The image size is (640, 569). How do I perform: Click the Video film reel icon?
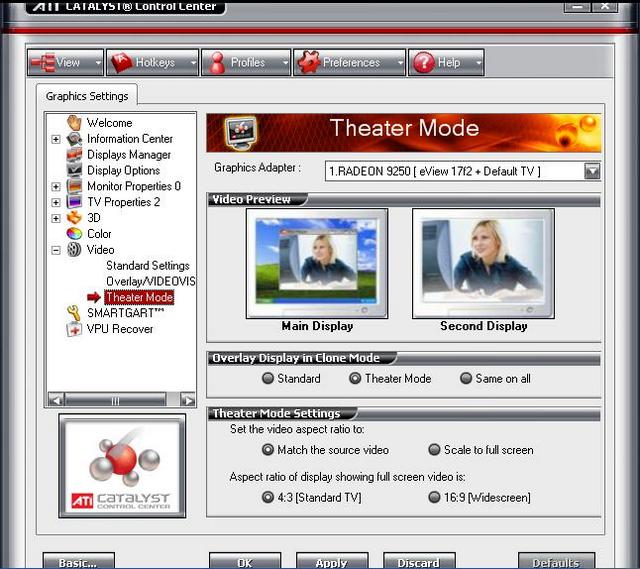(74, 249)
